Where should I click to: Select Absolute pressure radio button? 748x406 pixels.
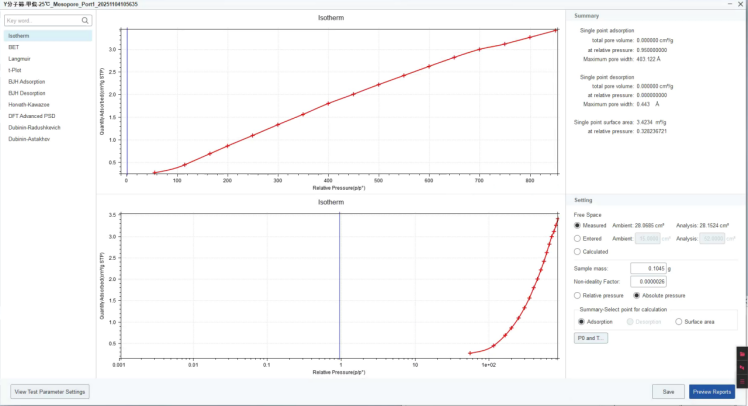pos(637,296)
